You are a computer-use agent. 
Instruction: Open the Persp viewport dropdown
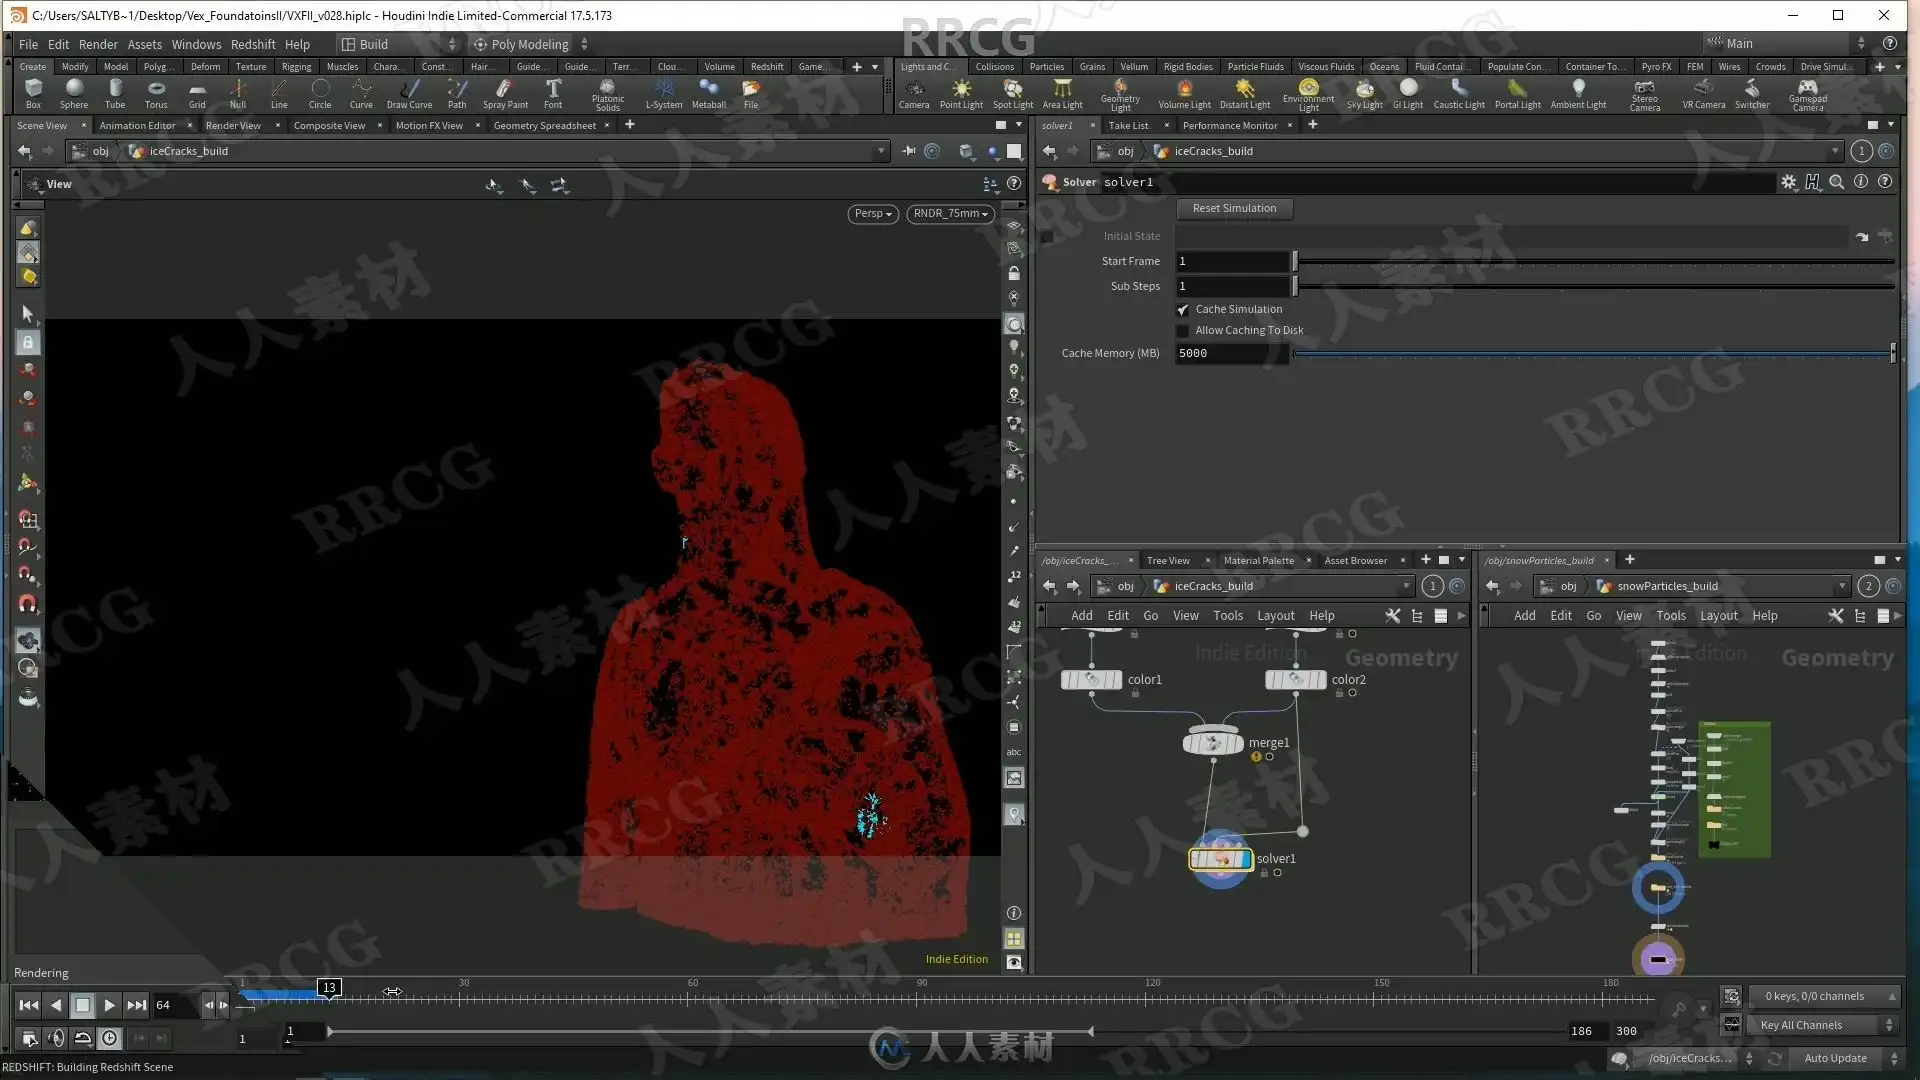(873, 213)
